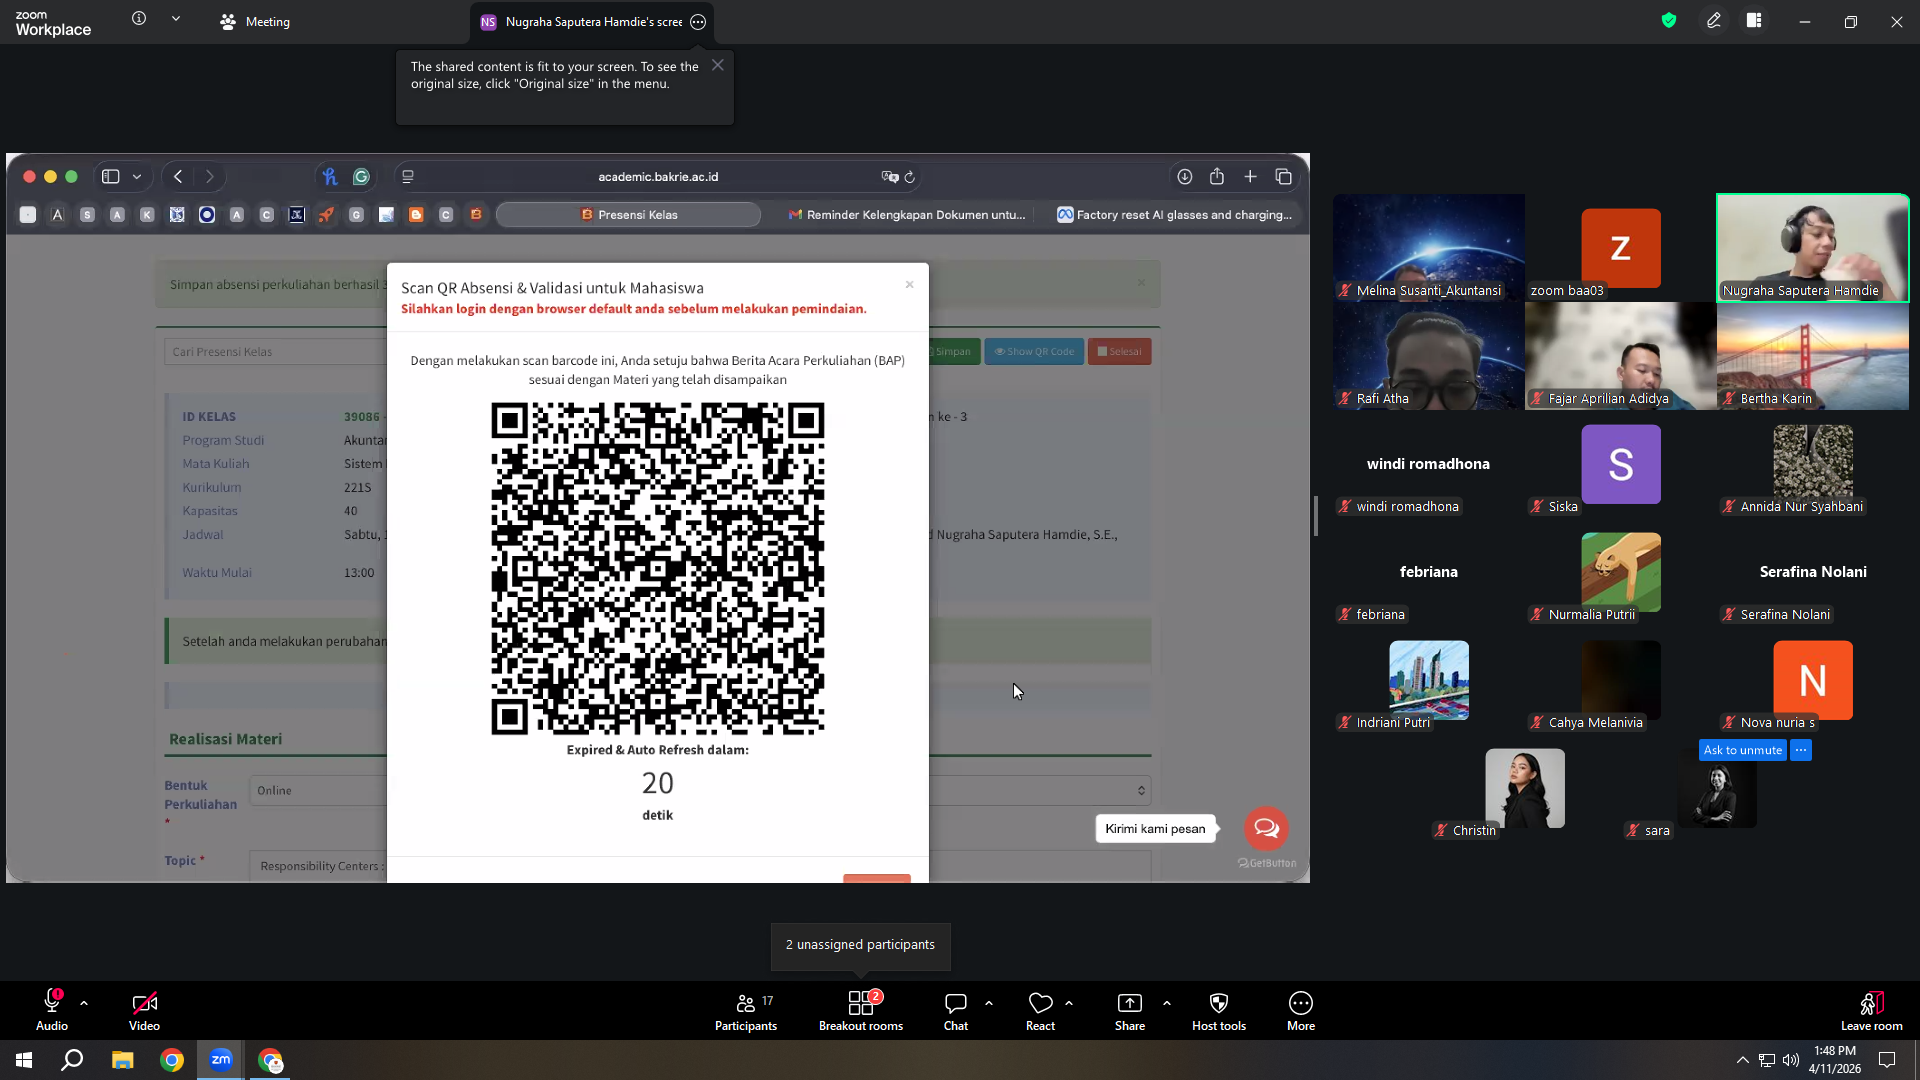
Task: Open the Windows notification center
Action: [1887, 1060]
